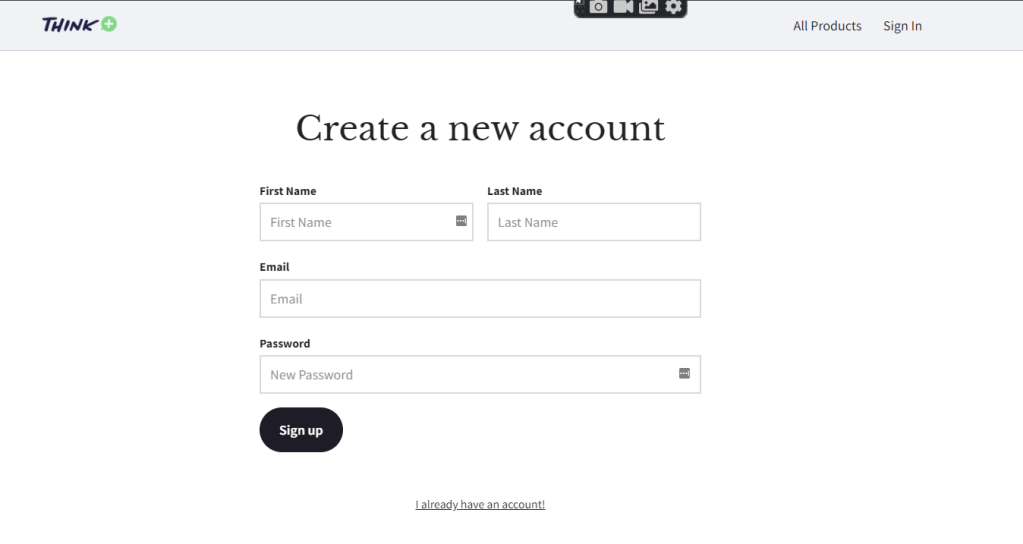Go to Sign In in the navigation

click(902, 26)
